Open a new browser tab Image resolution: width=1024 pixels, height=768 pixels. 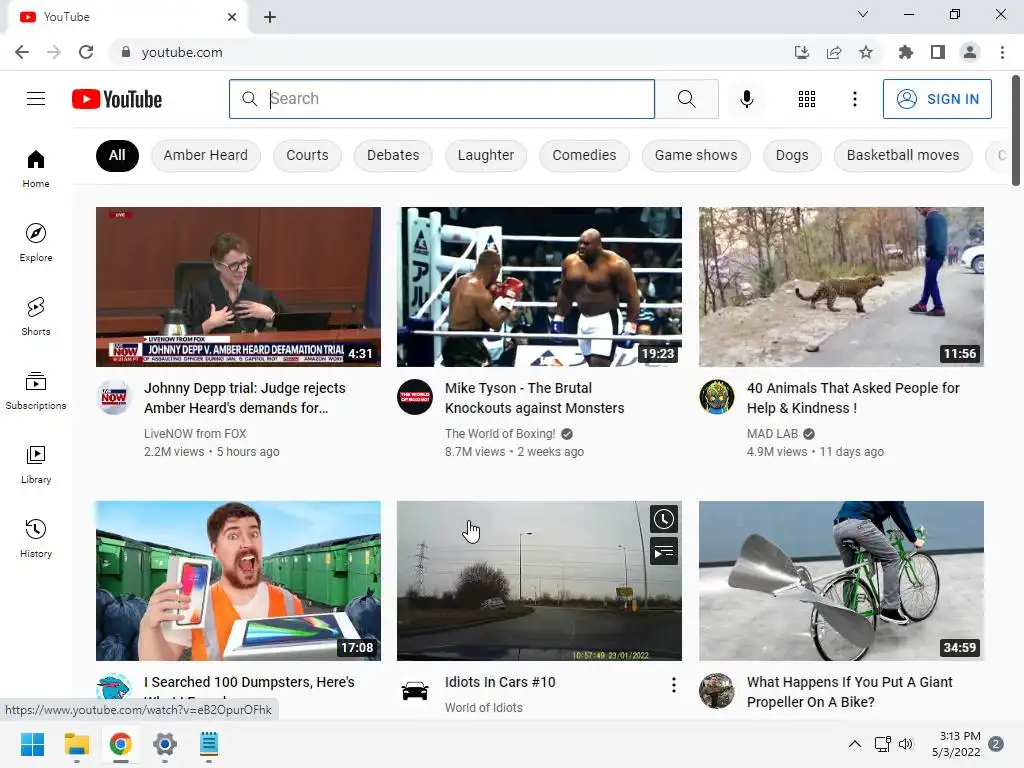click(x=270, y=17)
